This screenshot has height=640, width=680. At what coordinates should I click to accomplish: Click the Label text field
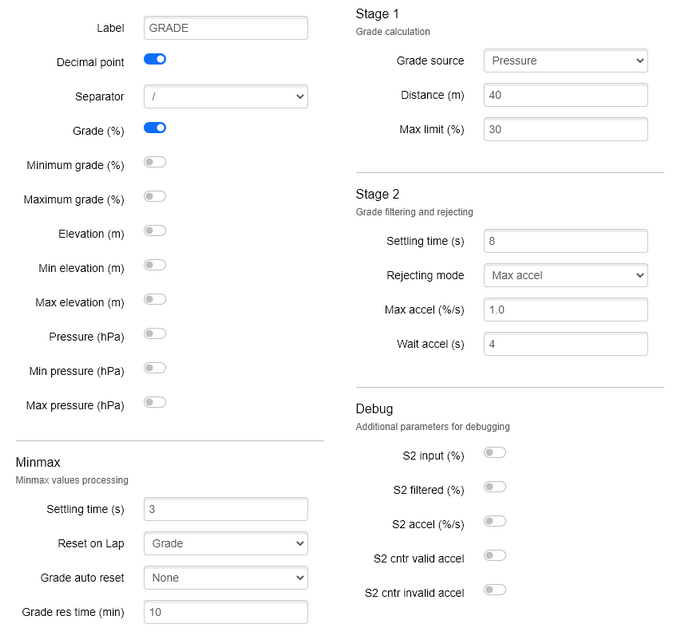[x=226, y=28]
